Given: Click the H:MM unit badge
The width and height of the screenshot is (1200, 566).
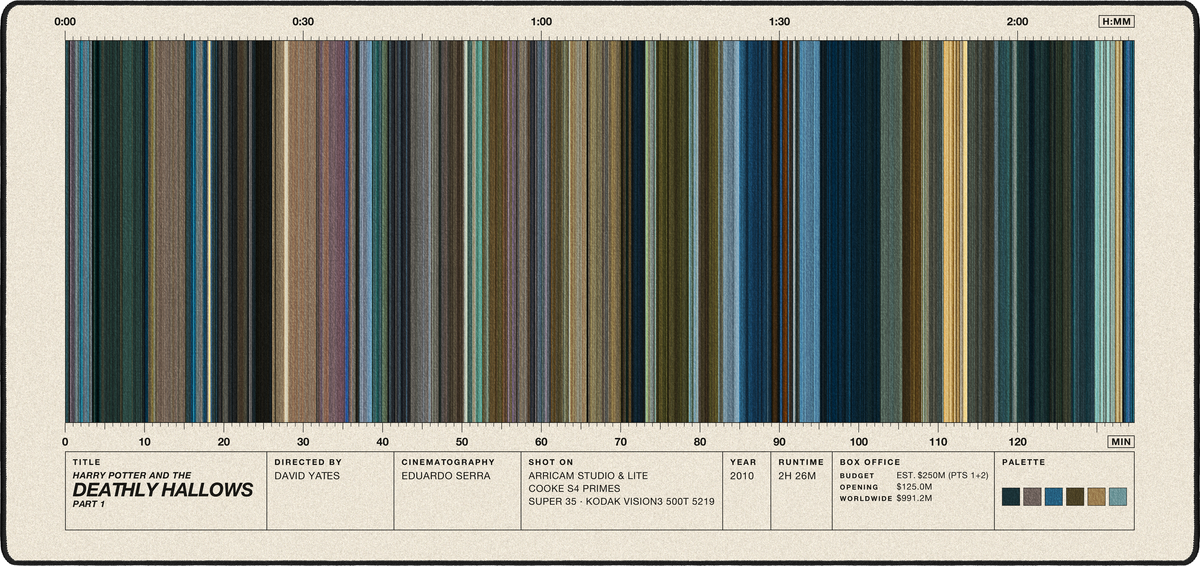Looking at the screenshot, I should tap(1116, 21).
